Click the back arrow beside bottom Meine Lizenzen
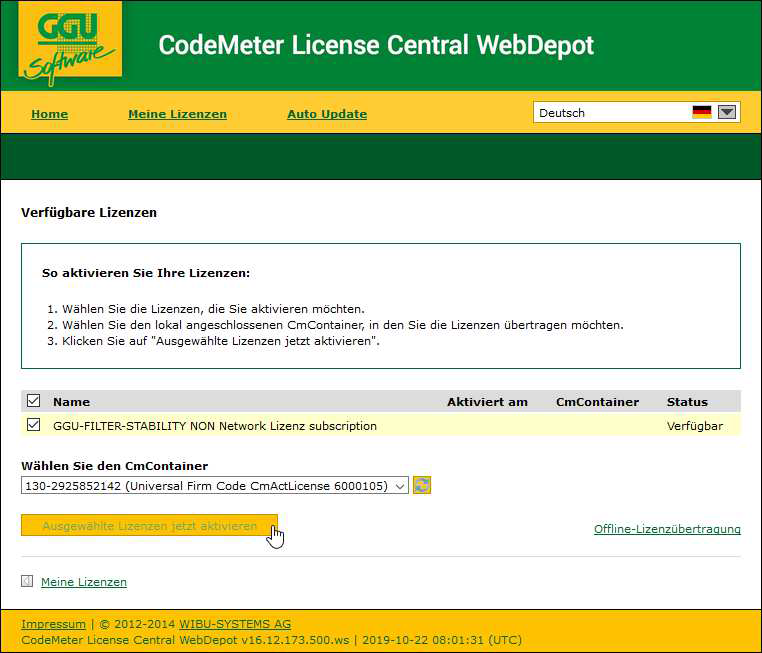 point(27,581)
